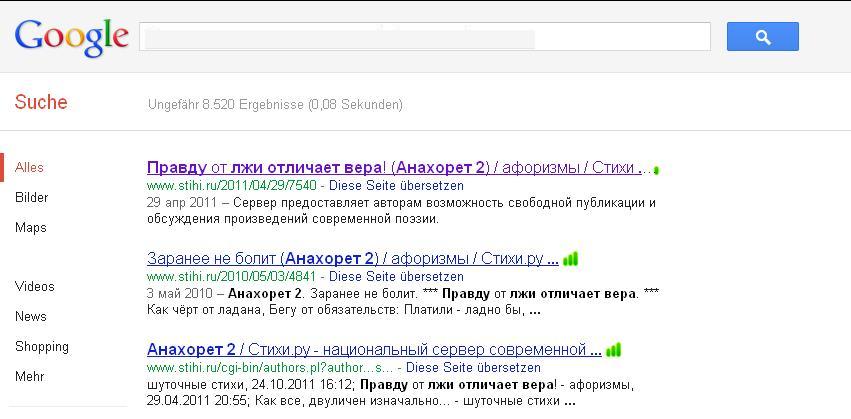Screen dimensions: 851x419
Task: Click green bars icon beside 'Заранее не болит'
Action: [570, 259]
